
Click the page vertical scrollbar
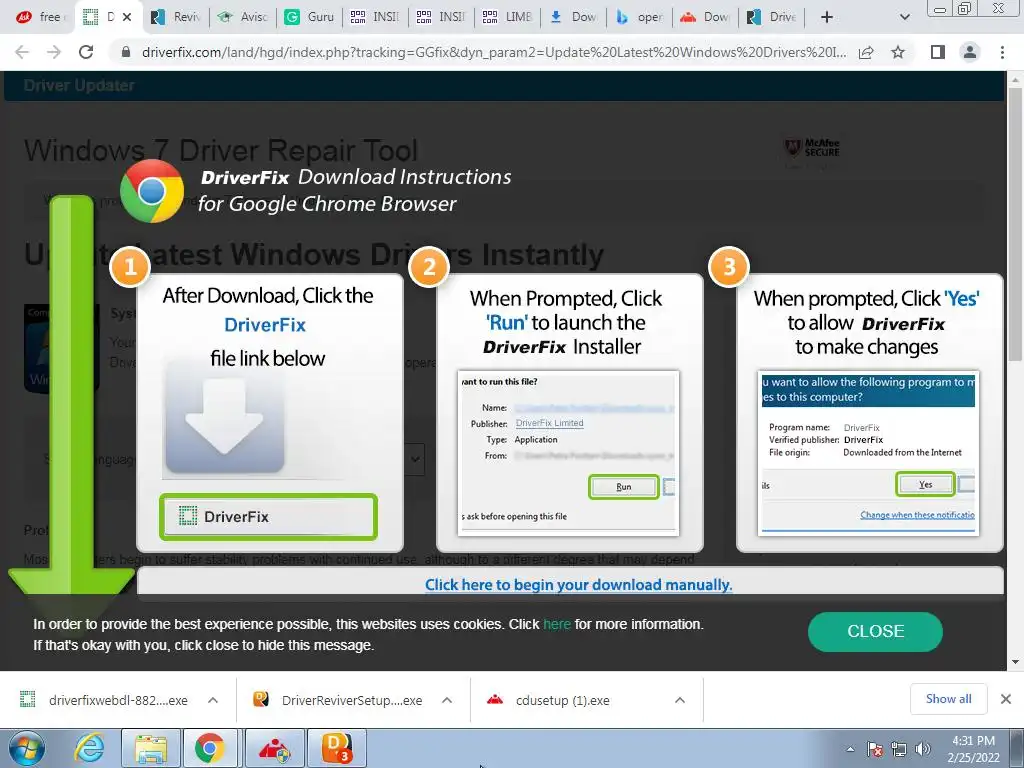click(1015, 223)
